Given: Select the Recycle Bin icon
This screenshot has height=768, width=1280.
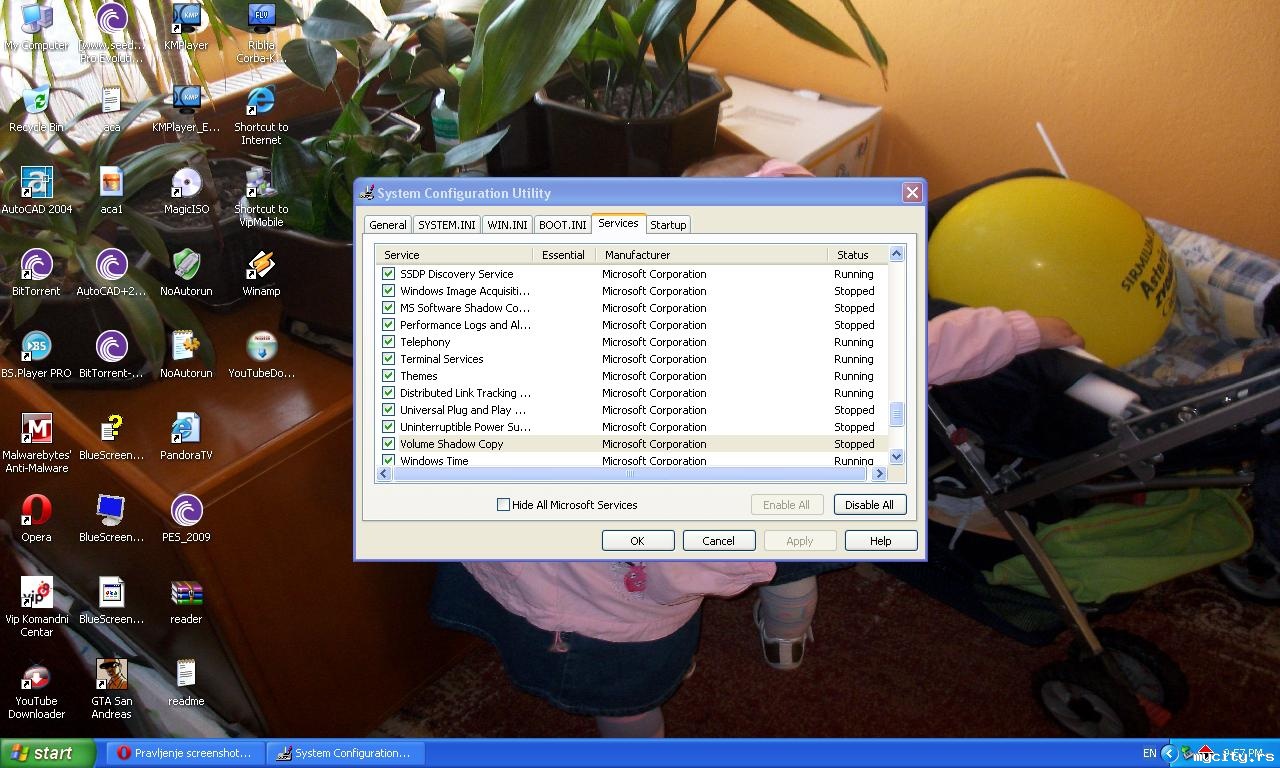Looking at the screenshot, I should (x=36, y=108).
